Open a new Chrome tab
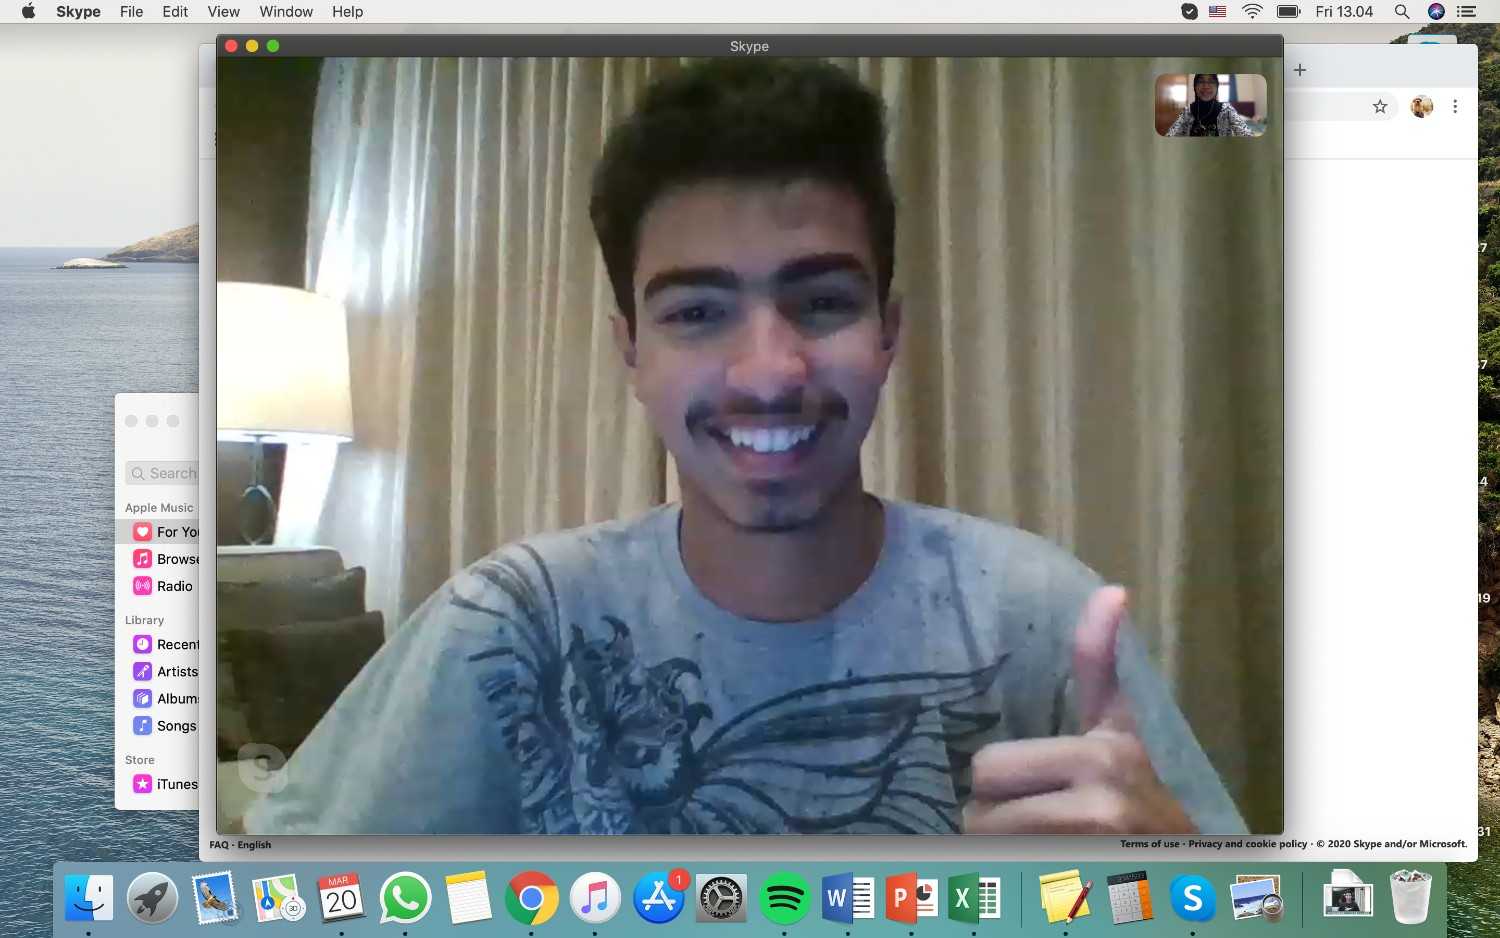 (1300, 70)
